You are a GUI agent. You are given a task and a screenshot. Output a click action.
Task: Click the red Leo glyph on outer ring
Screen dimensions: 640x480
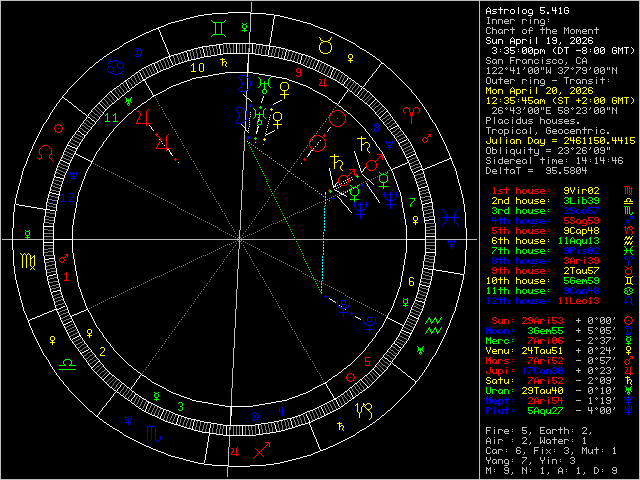coord(46,154)
